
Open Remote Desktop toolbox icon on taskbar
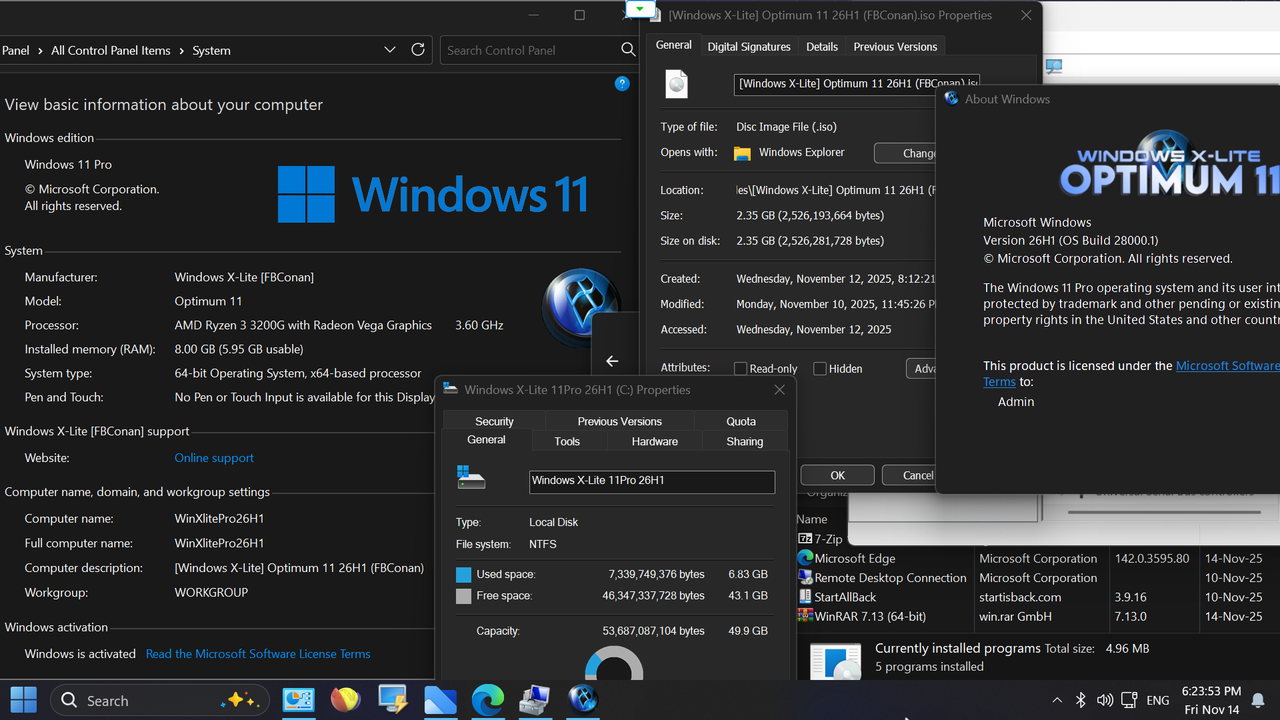(x=535, y=700)
